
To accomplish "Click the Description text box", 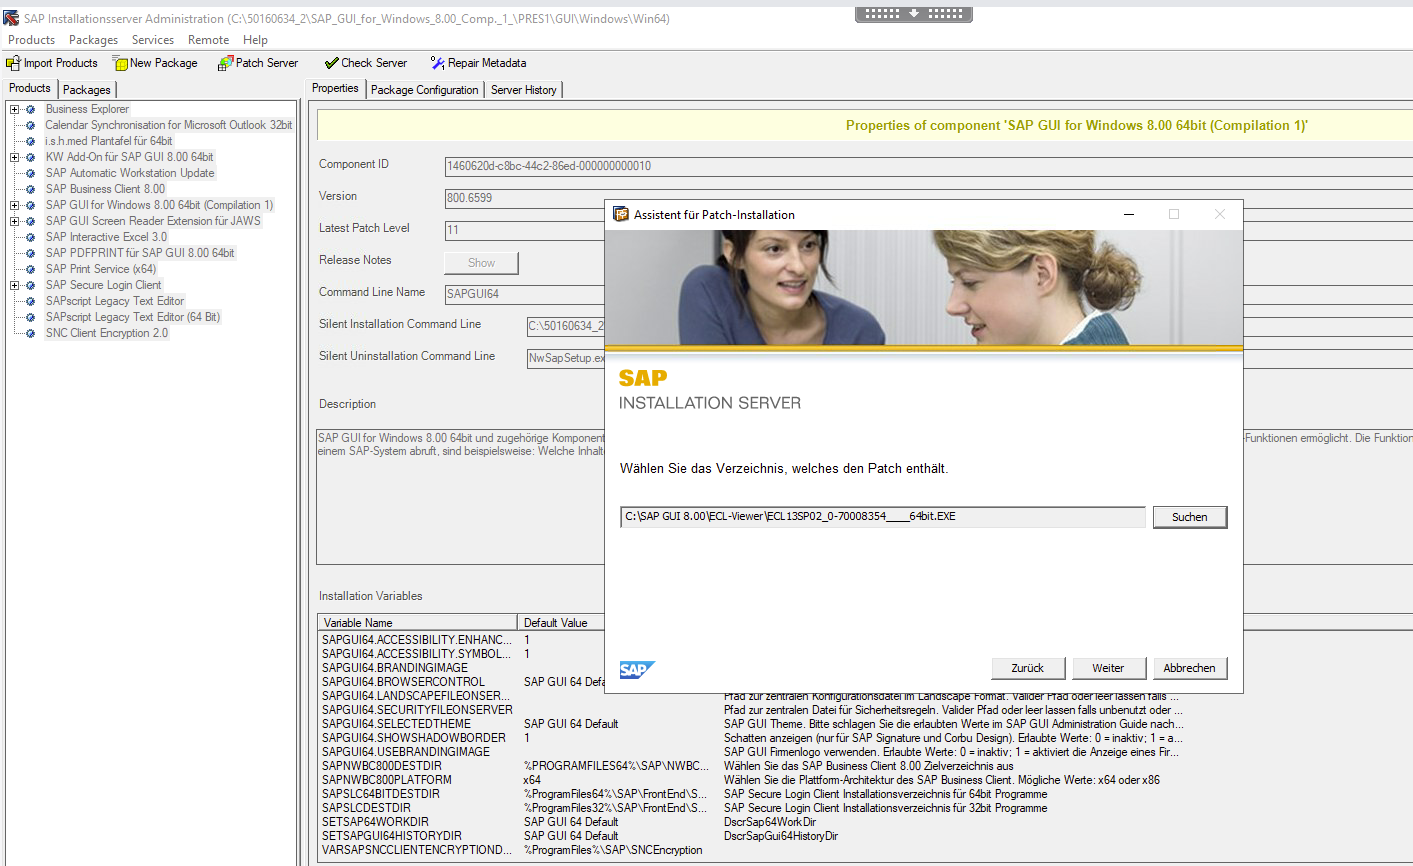I will (x=461, y=497).
